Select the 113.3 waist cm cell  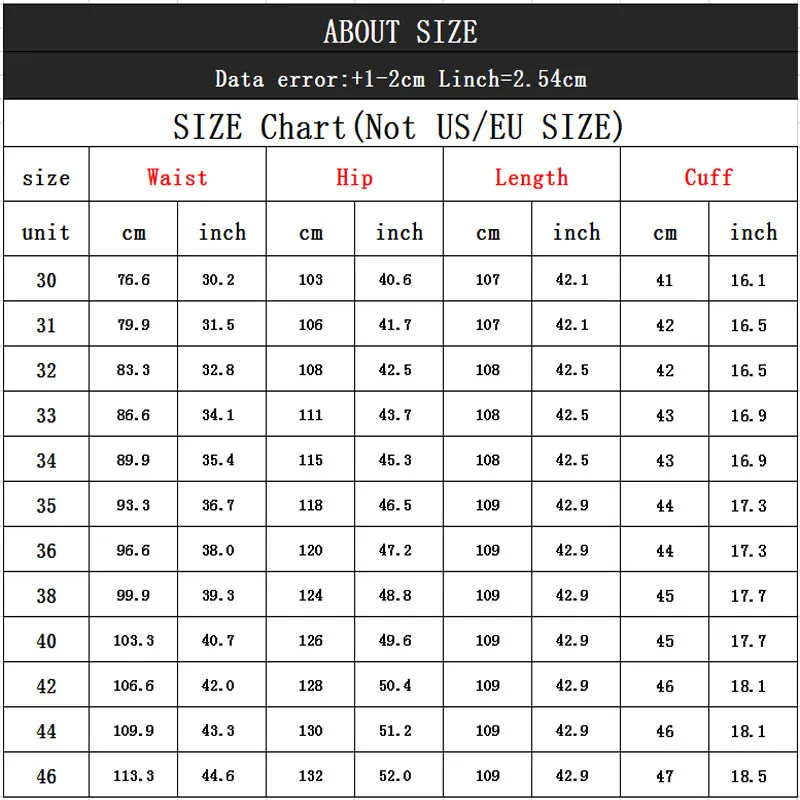click(133, 775)
